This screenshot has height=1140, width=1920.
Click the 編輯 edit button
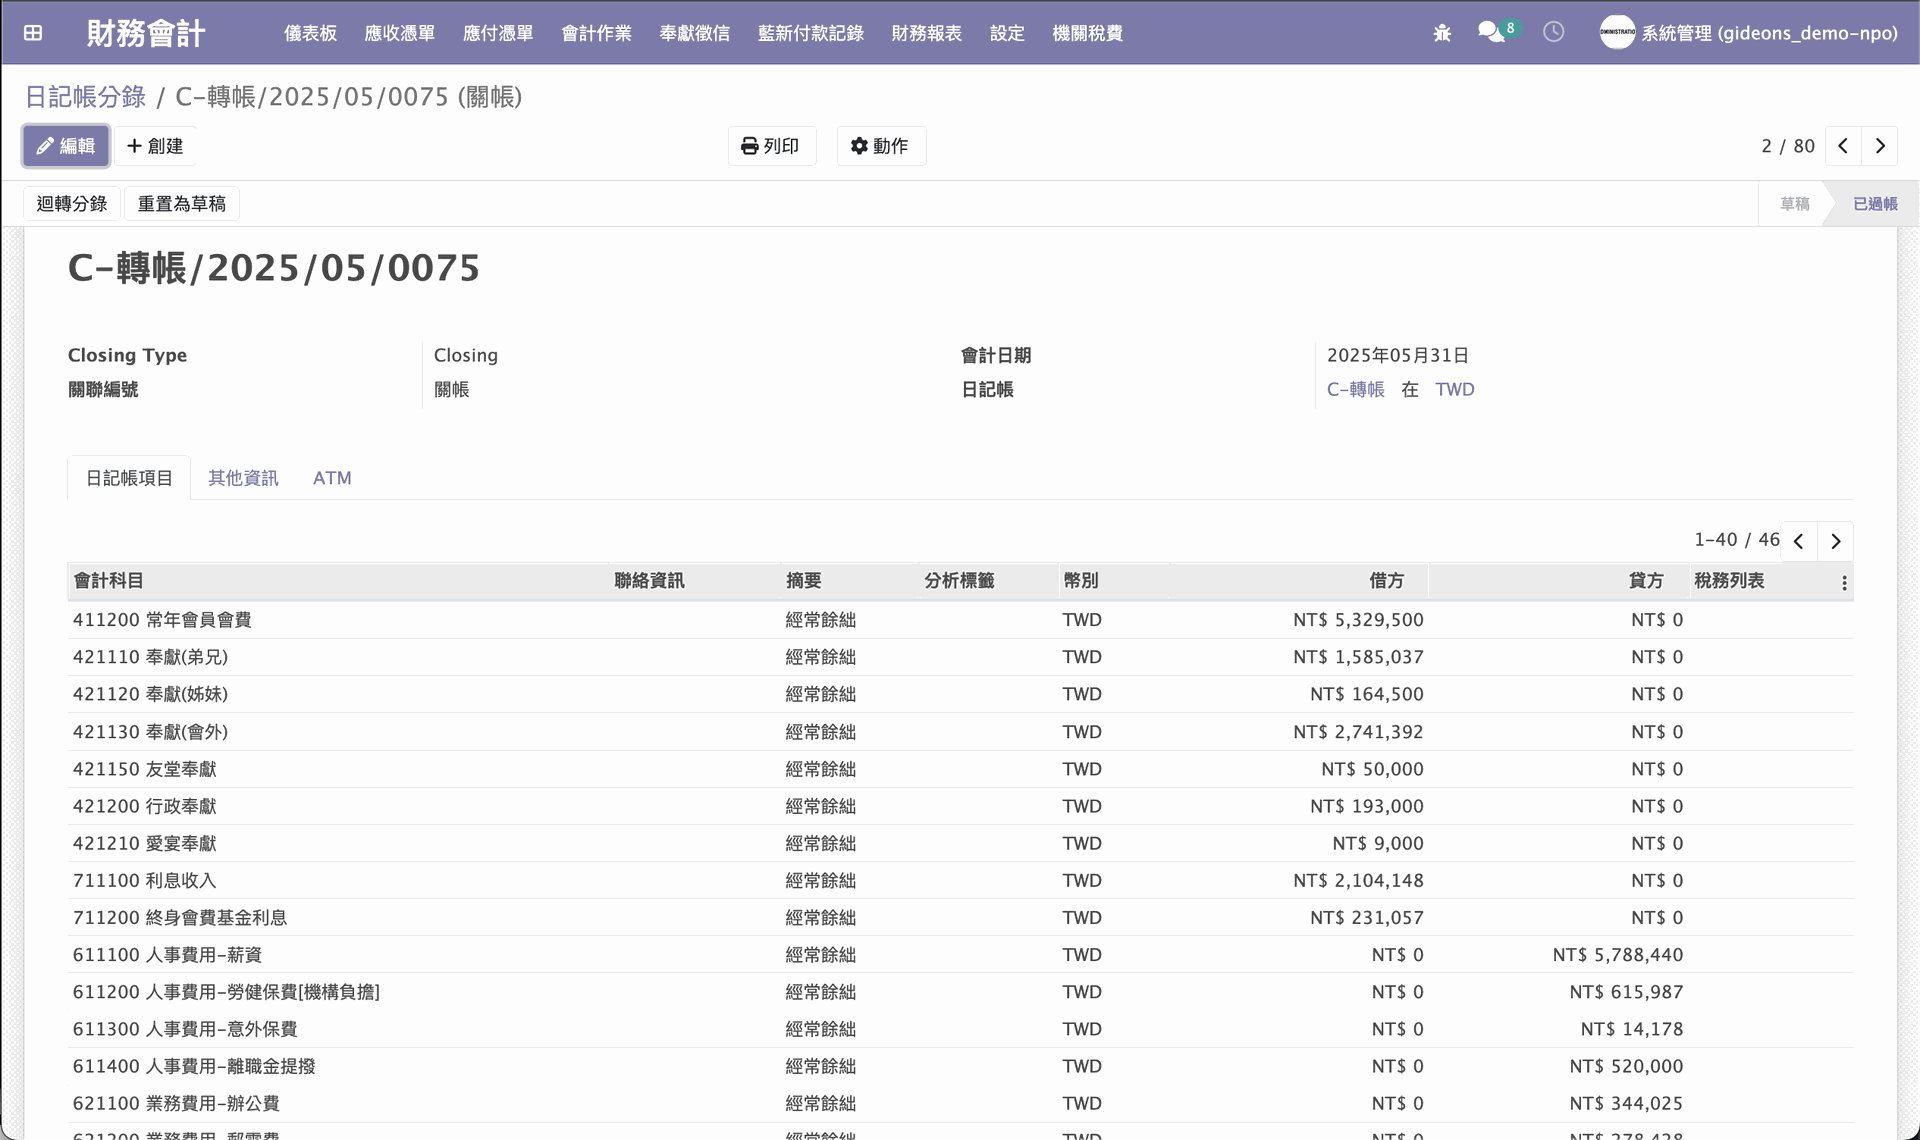point(66,146)
